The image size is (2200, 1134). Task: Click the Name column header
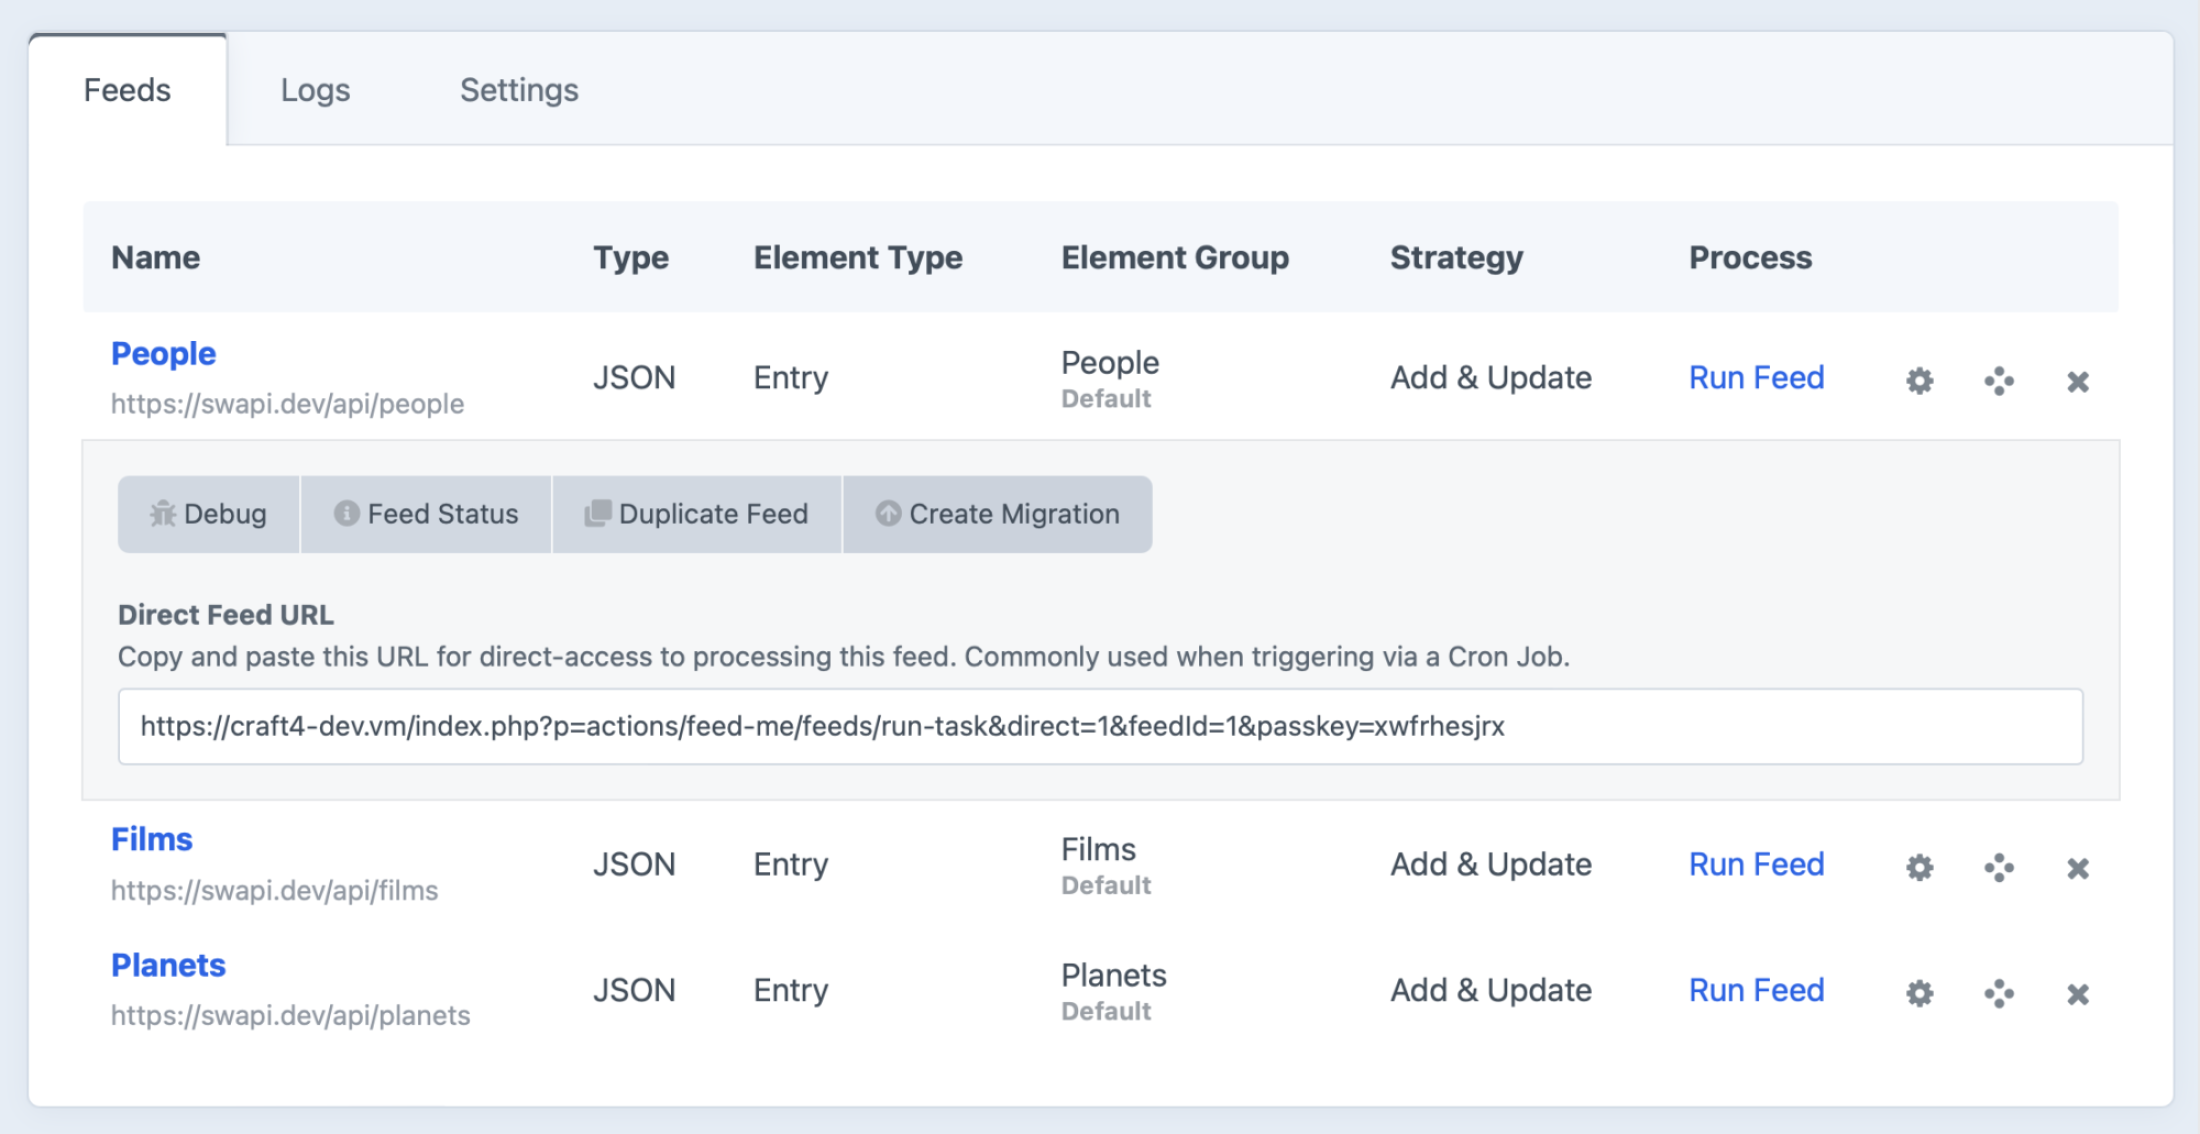(155, 257)
